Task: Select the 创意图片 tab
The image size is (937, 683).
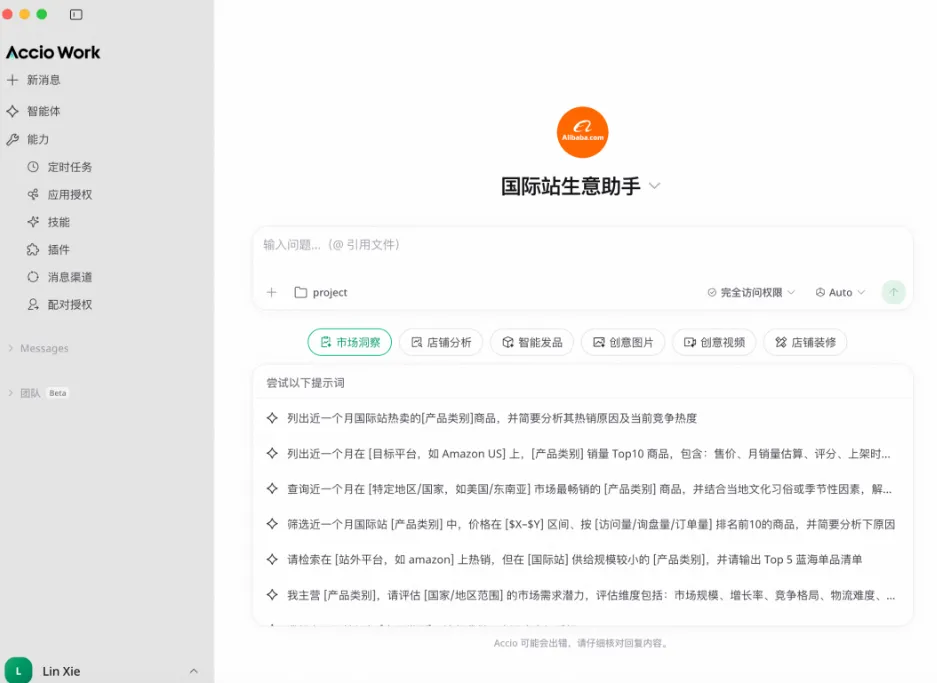Action: click(x=623, y=342)
